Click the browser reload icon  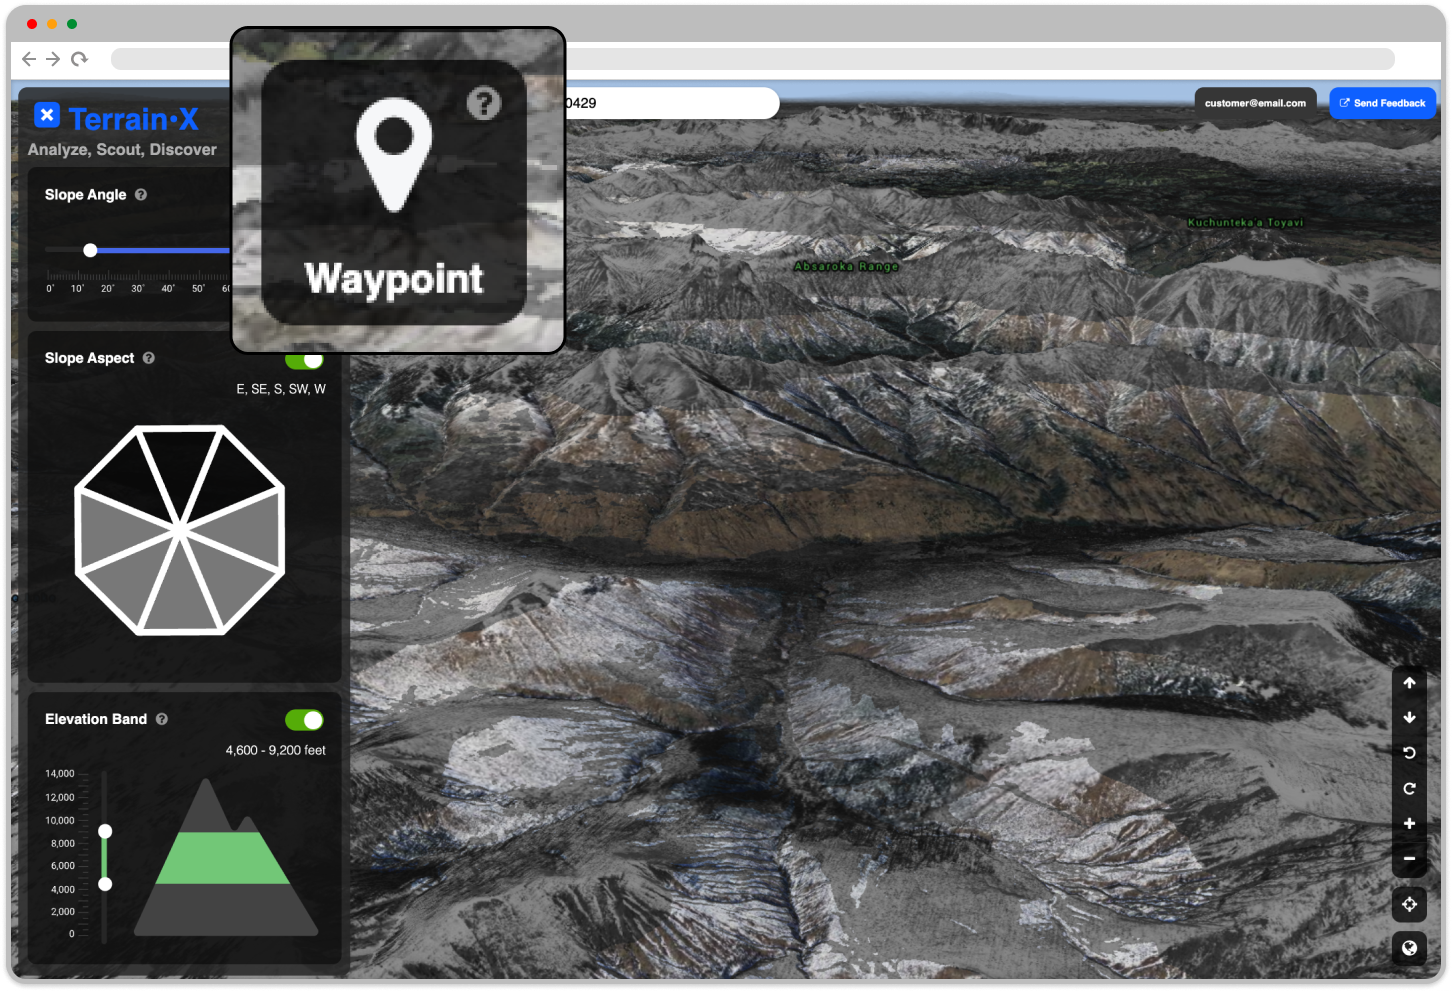tap(79, 59)
